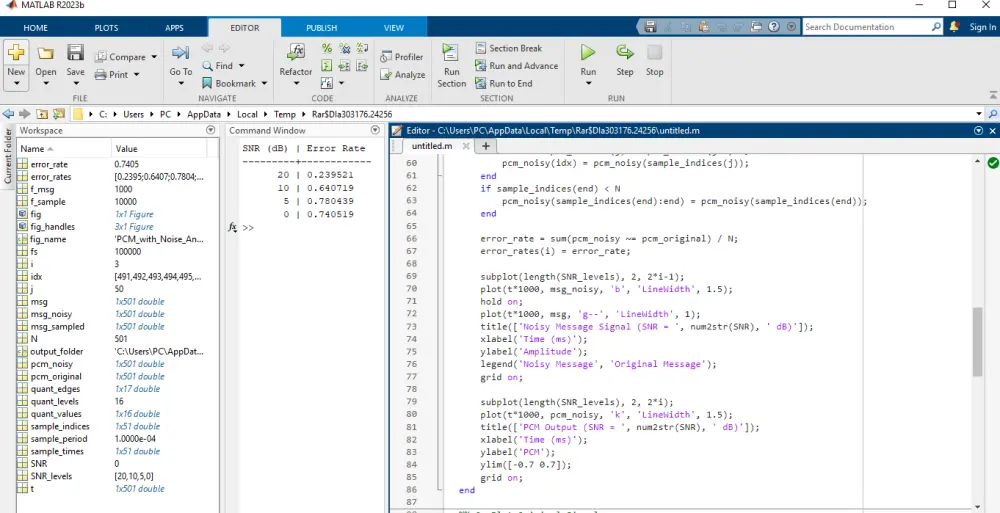Switch to the PLOTS tab
Viewport: 1000px width, 513px height.
click(106, 28)
